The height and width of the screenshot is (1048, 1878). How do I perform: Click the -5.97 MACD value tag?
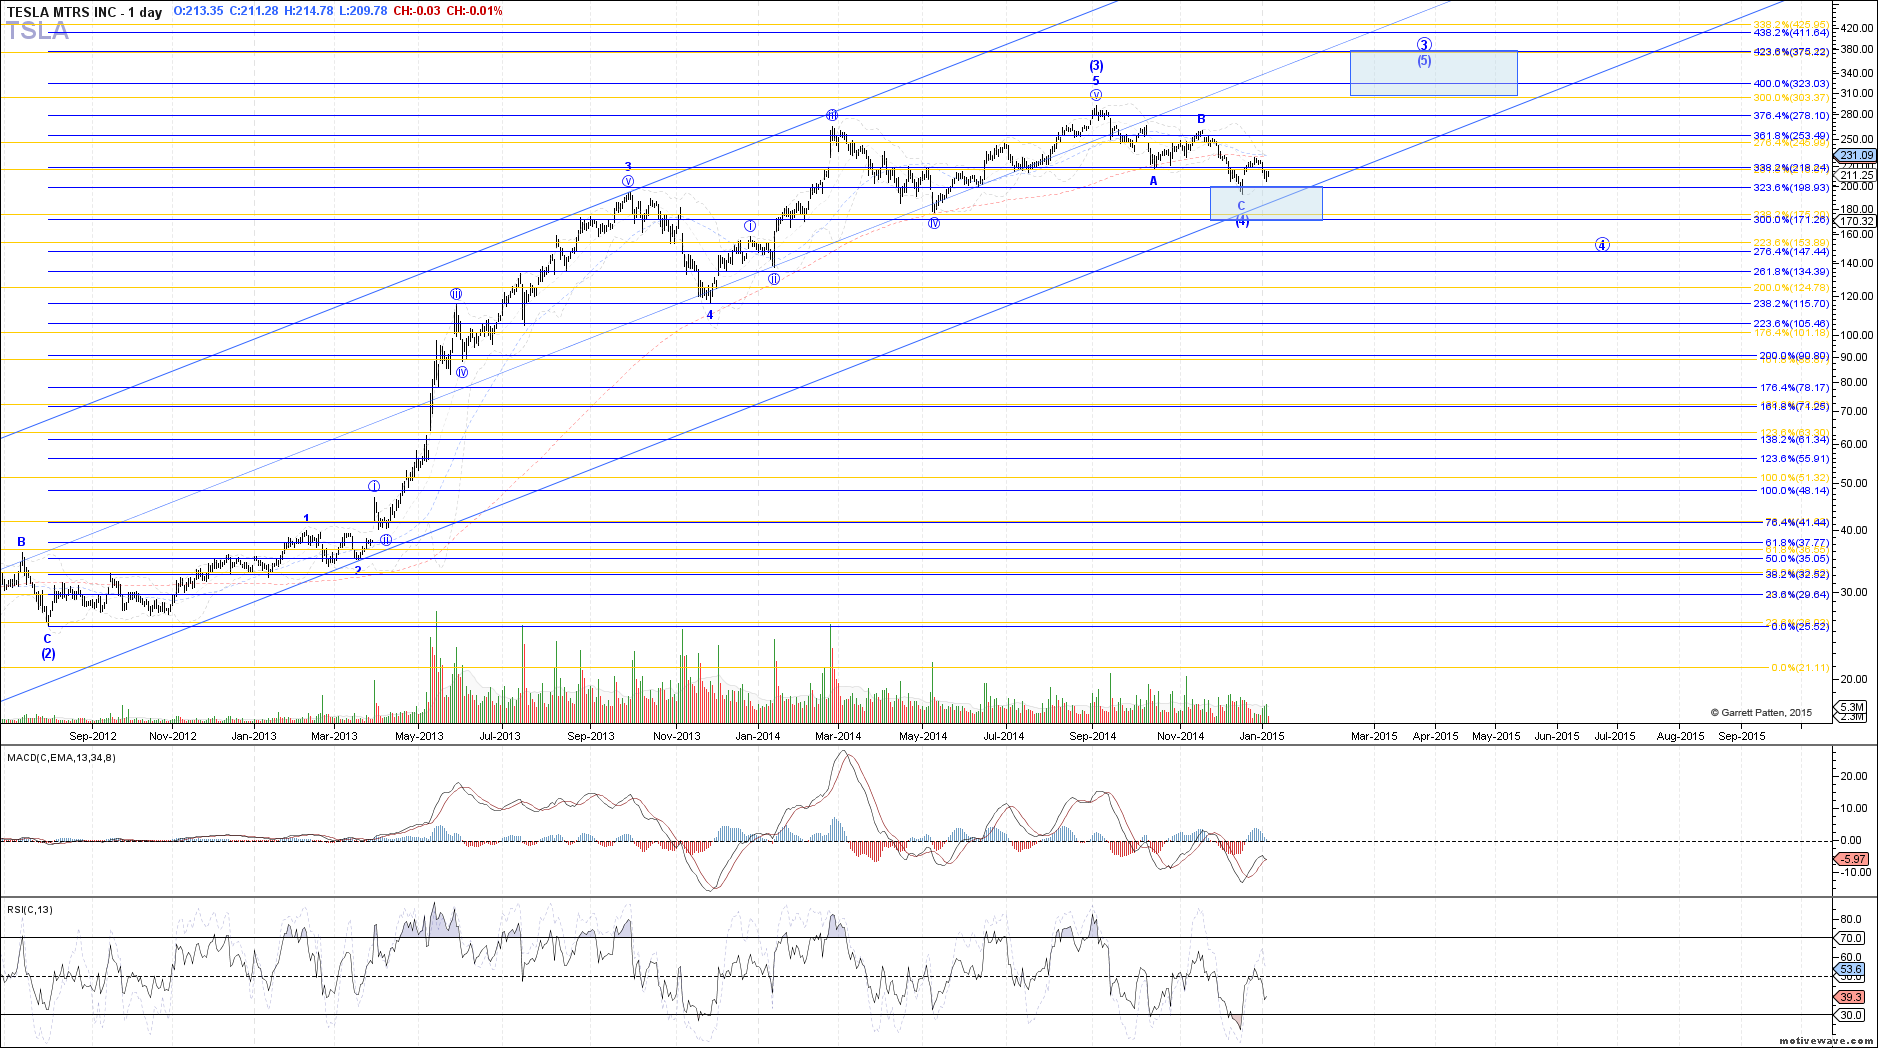coord(1853,859)
